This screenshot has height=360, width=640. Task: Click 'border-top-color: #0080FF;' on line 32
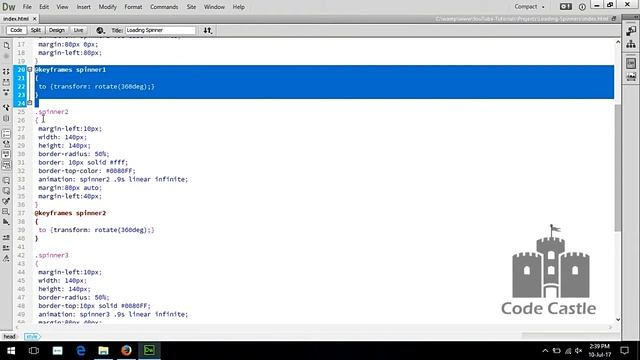[87, 171]
